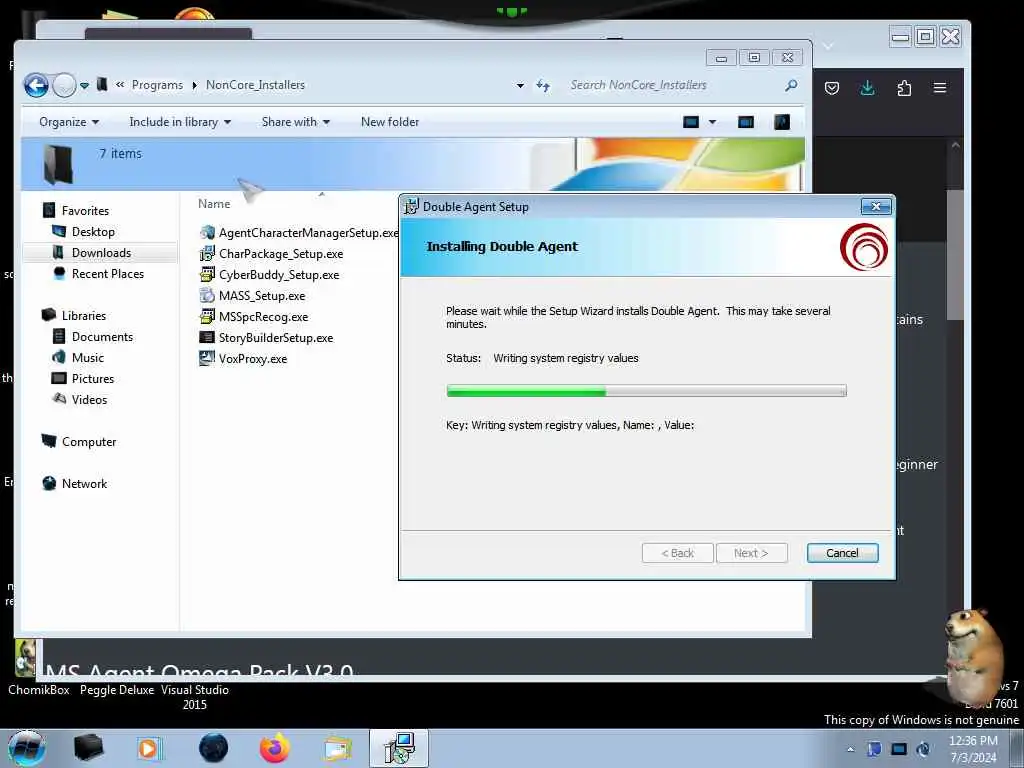Select Downloads in the navigation pane
The height and width of the screenshot is (768, 1024).
pos(101,253)
